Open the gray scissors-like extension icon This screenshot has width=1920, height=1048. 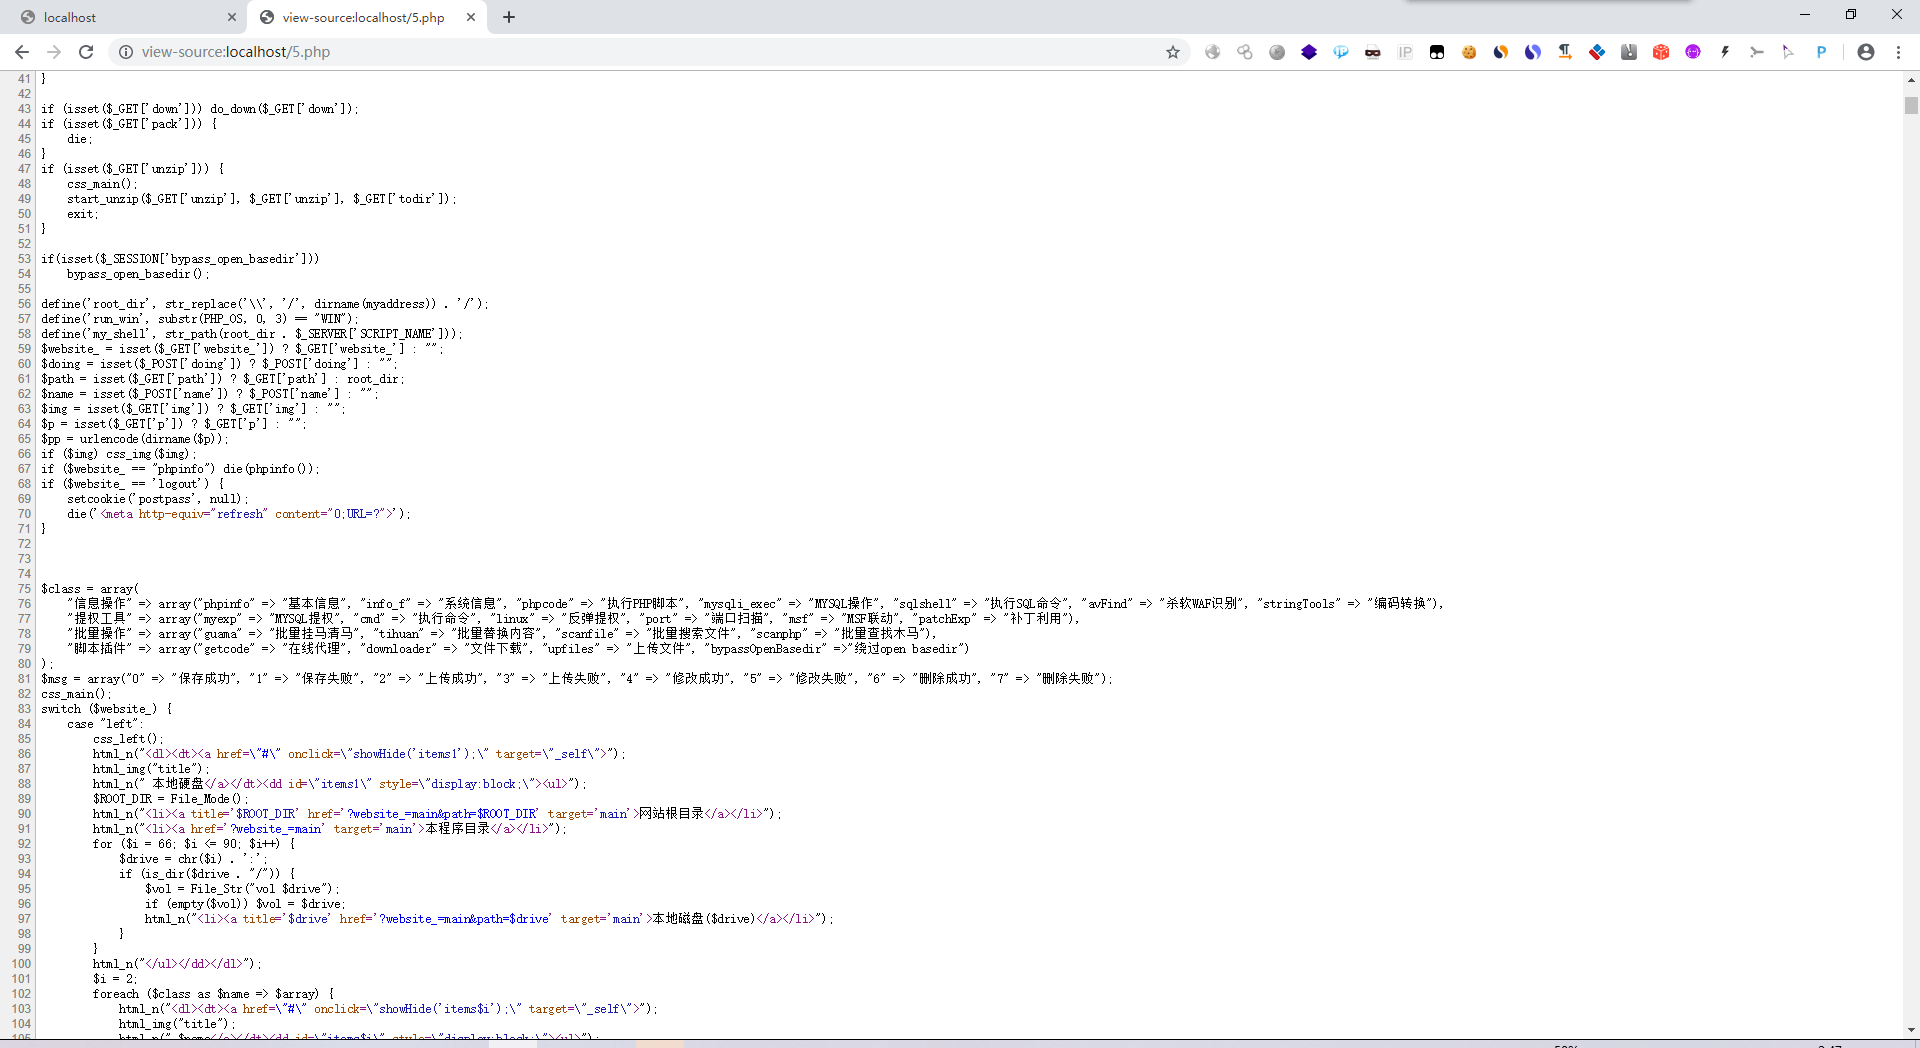click(1757, 52)
